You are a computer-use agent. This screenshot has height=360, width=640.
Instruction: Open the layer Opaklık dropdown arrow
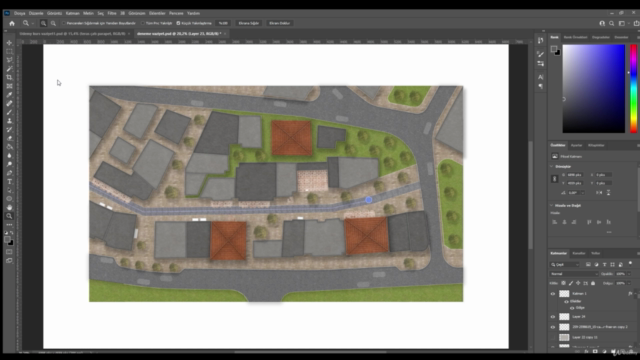coord(629,274)
